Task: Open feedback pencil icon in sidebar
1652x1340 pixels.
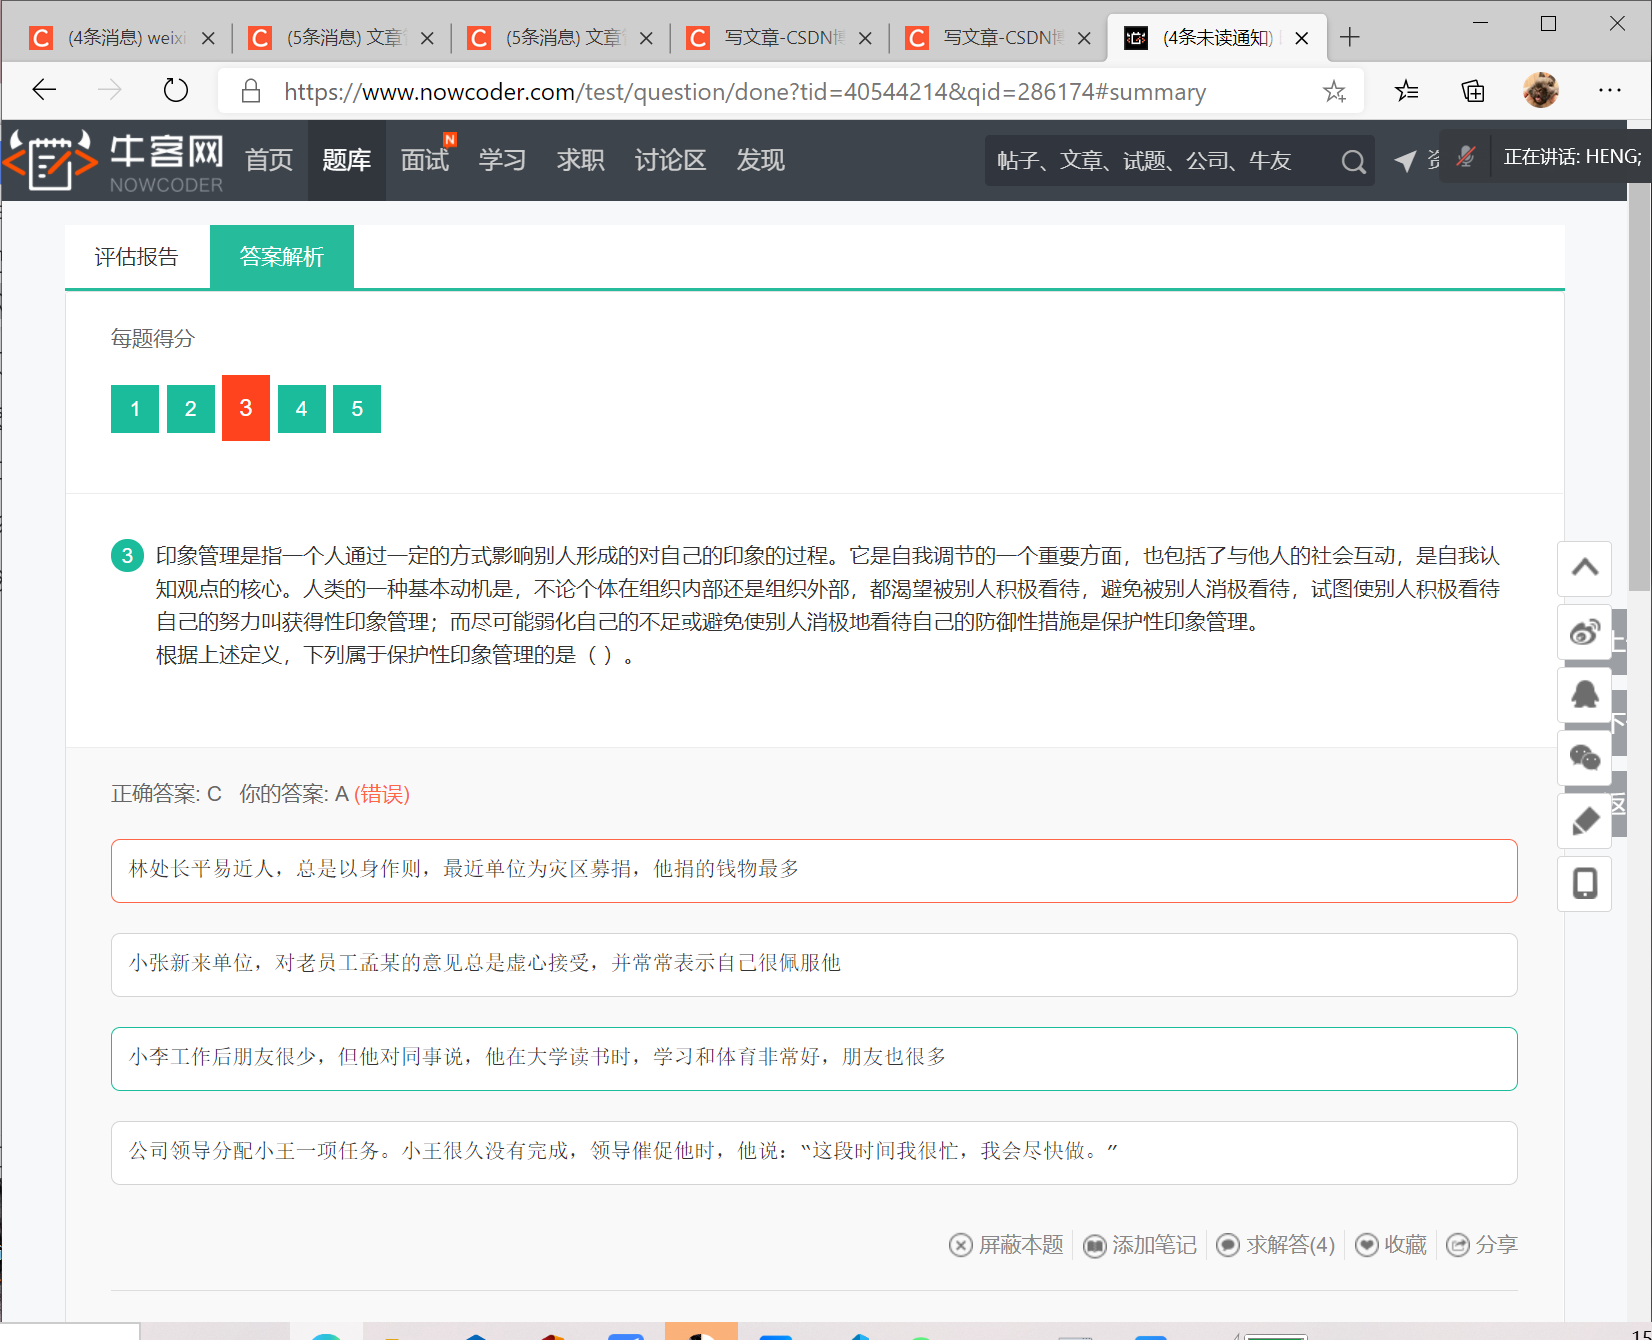Action: [x=1584, y=821]
